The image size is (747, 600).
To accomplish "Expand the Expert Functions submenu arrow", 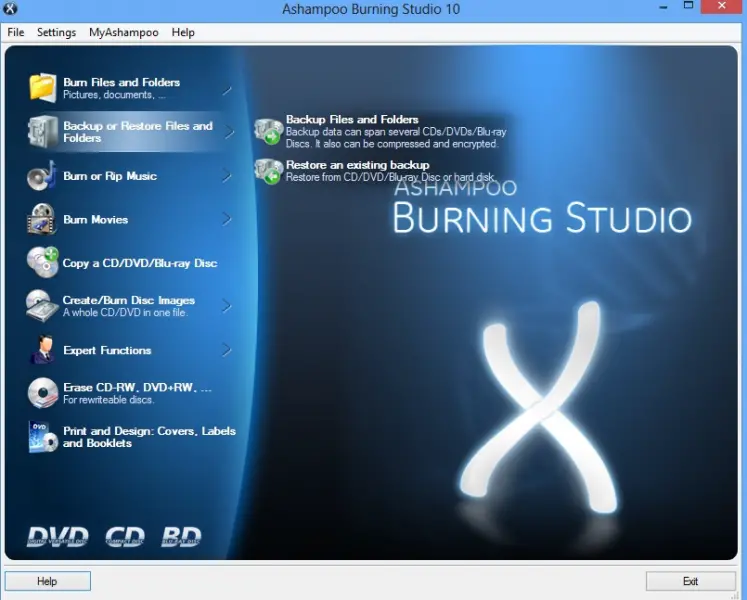I will tap(227, 350).
